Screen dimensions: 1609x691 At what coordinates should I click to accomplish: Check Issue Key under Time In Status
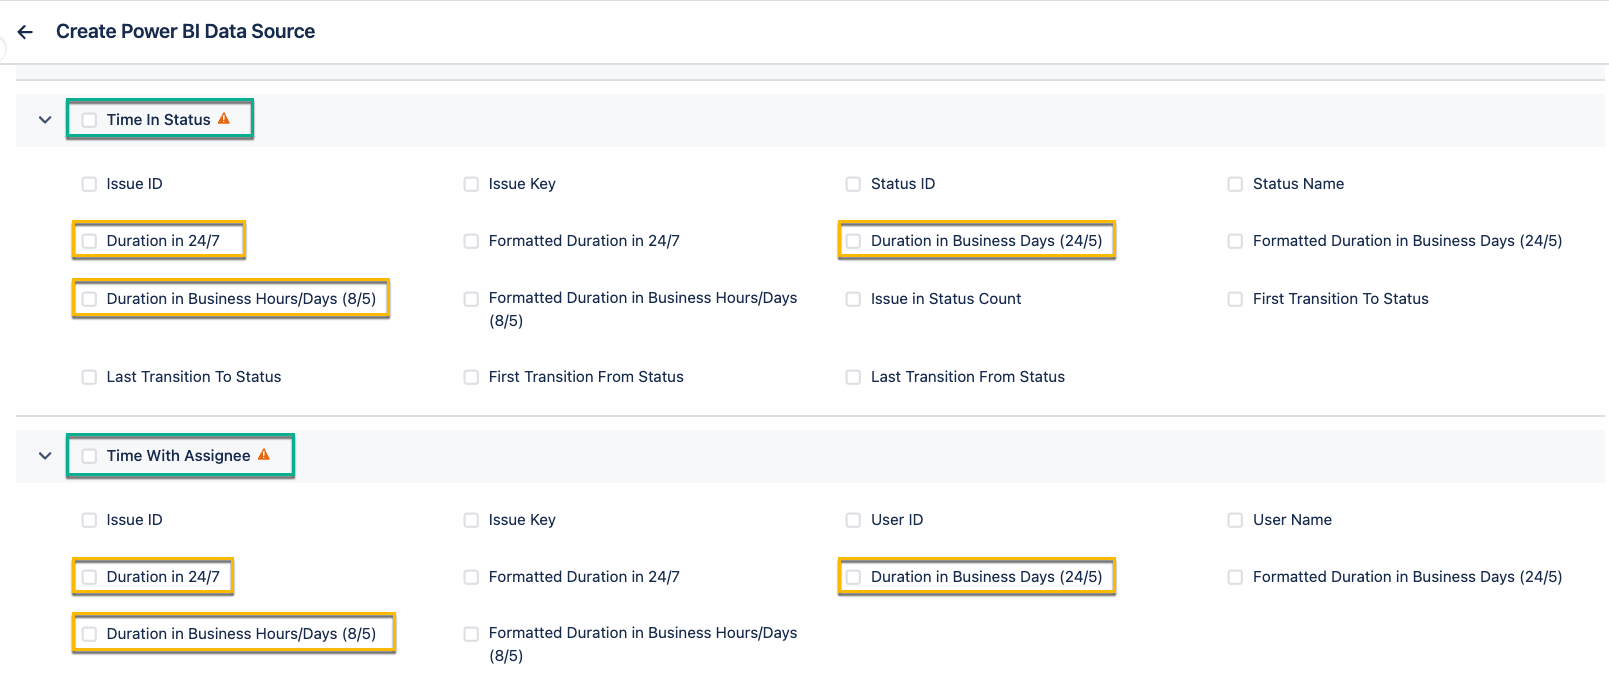(471, 184)
